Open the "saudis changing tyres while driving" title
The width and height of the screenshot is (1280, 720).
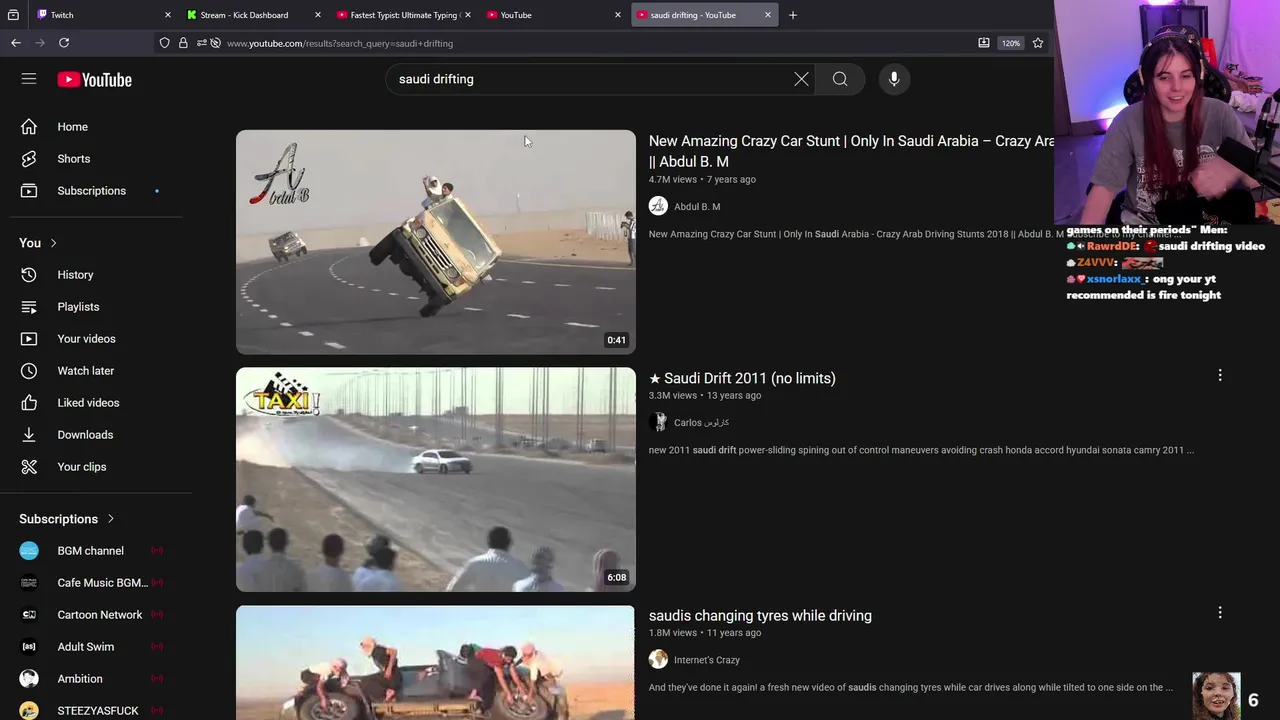[760, 616]
